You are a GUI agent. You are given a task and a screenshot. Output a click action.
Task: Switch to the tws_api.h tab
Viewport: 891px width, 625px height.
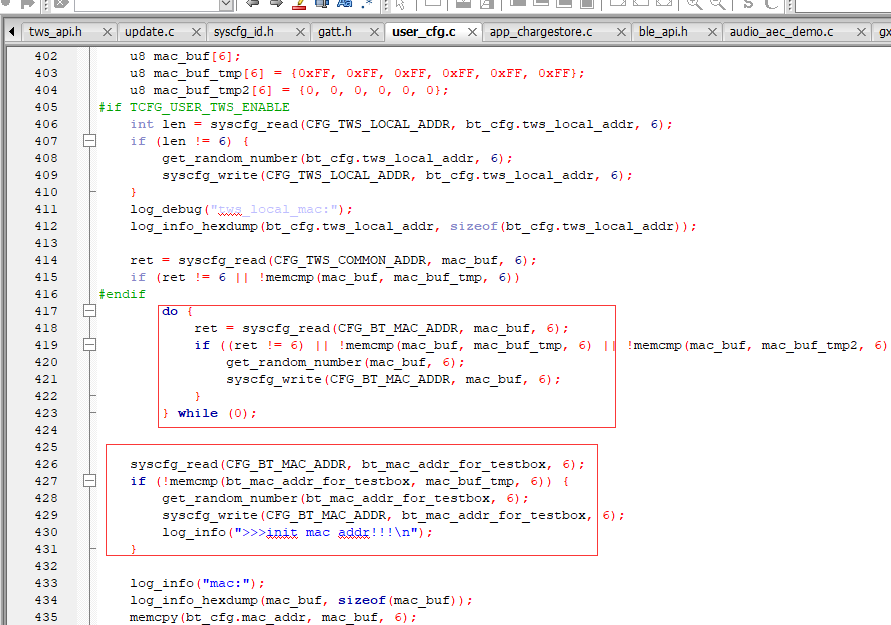pos(55,32)
